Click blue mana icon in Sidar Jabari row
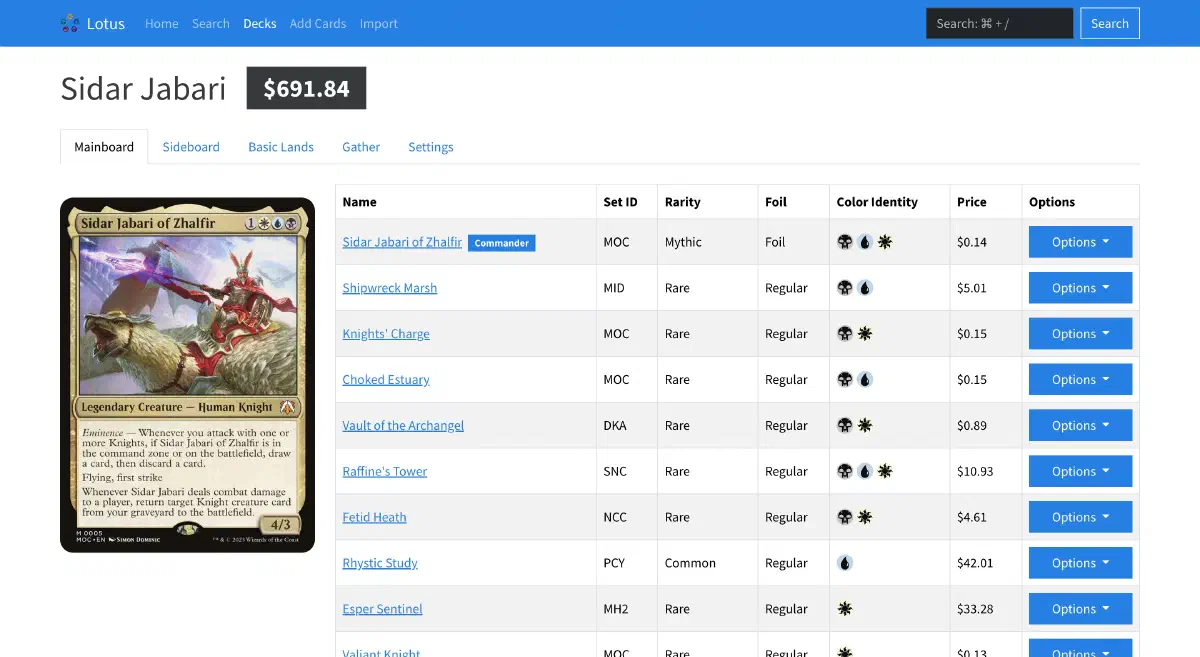The width and height of the screenshot is (1200, 657). [865, 242]
